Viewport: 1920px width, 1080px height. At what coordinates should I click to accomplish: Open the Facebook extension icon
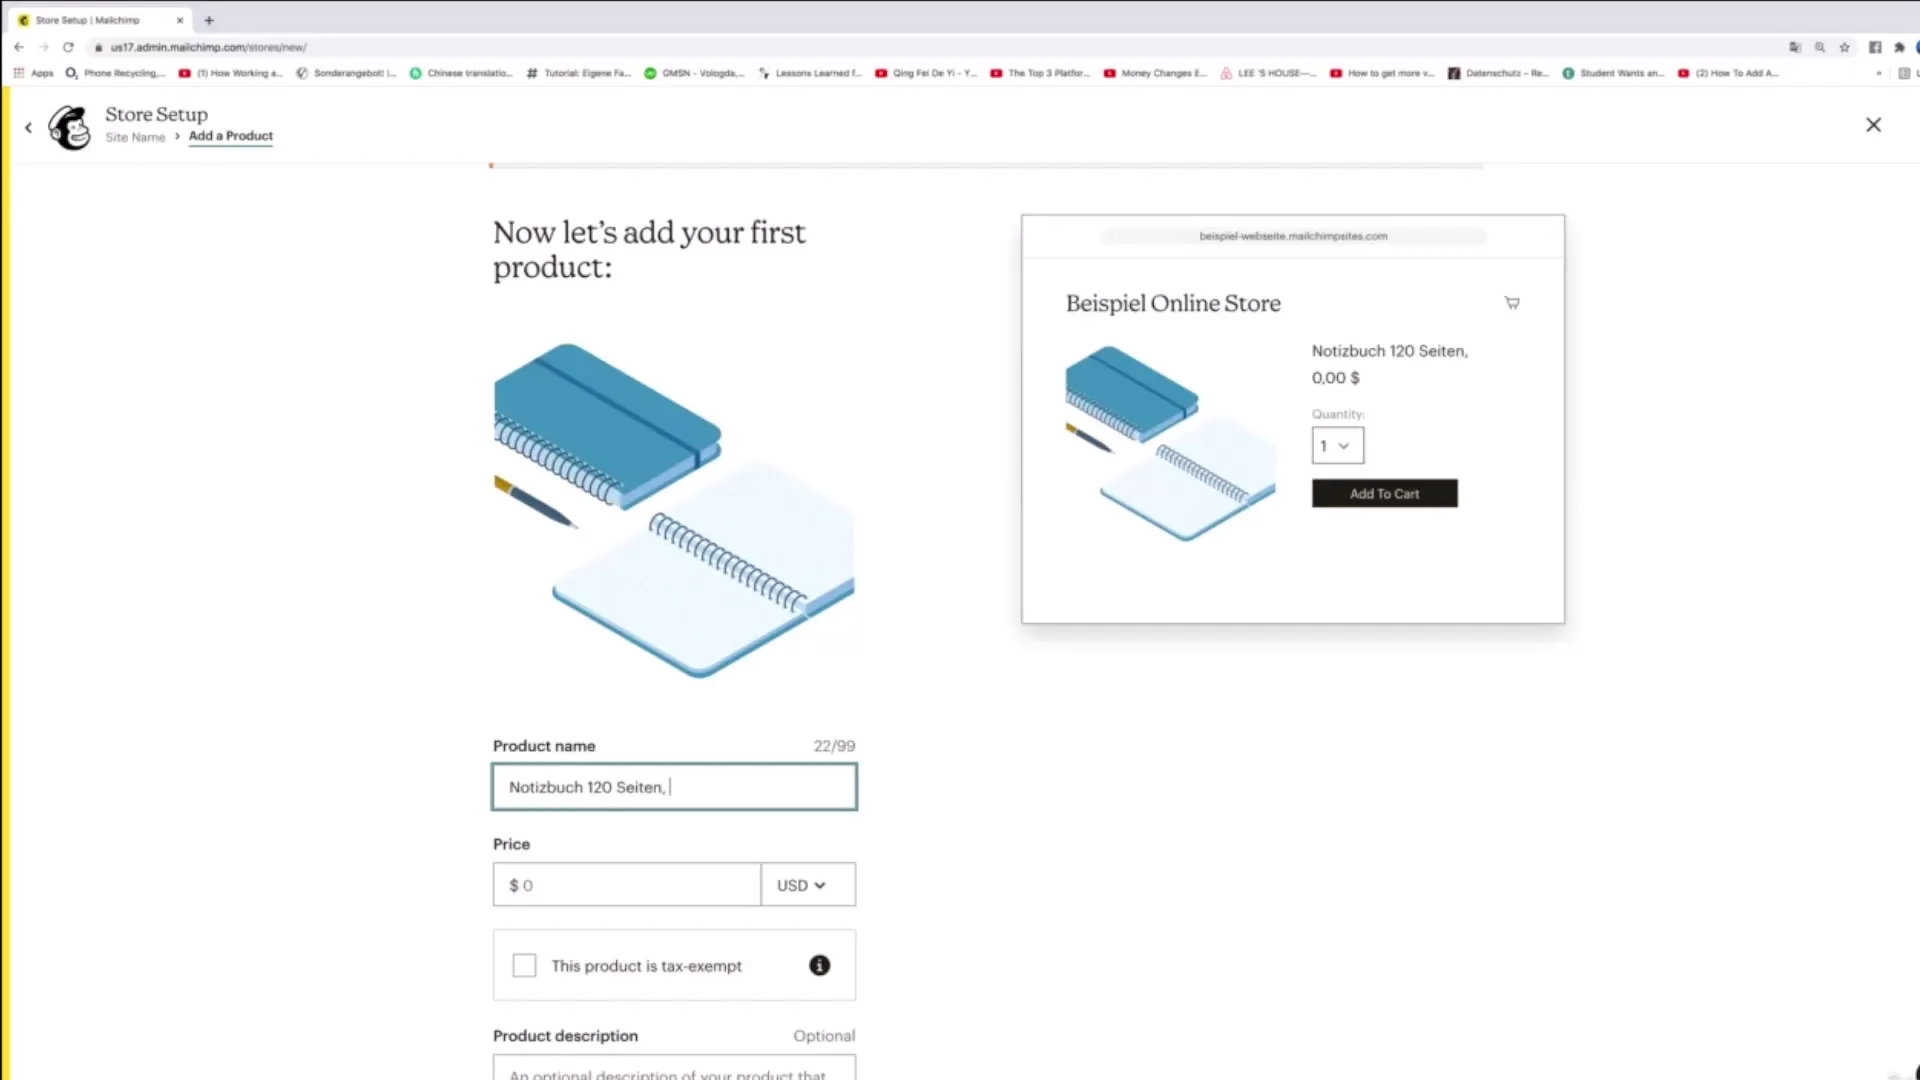[x=1875, y=47]
